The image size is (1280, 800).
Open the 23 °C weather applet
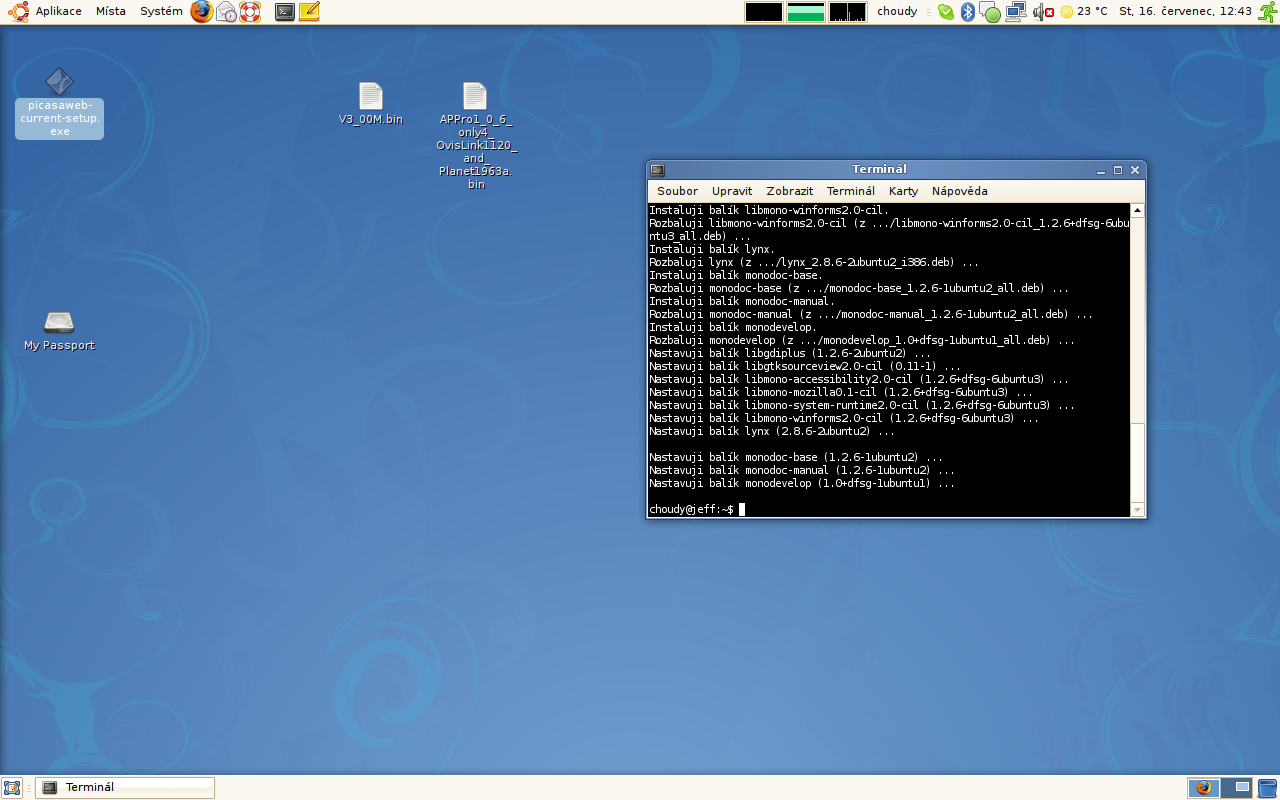point(1084,12)
